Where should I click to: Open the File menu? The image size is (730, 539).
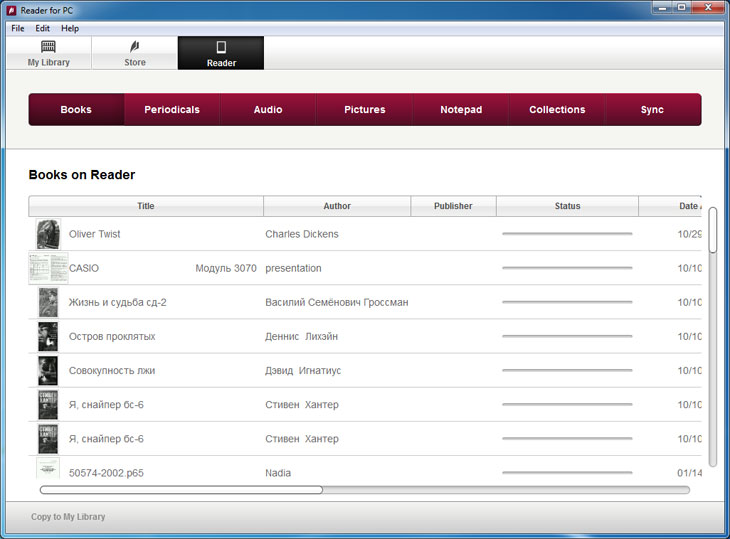point(18,28)
